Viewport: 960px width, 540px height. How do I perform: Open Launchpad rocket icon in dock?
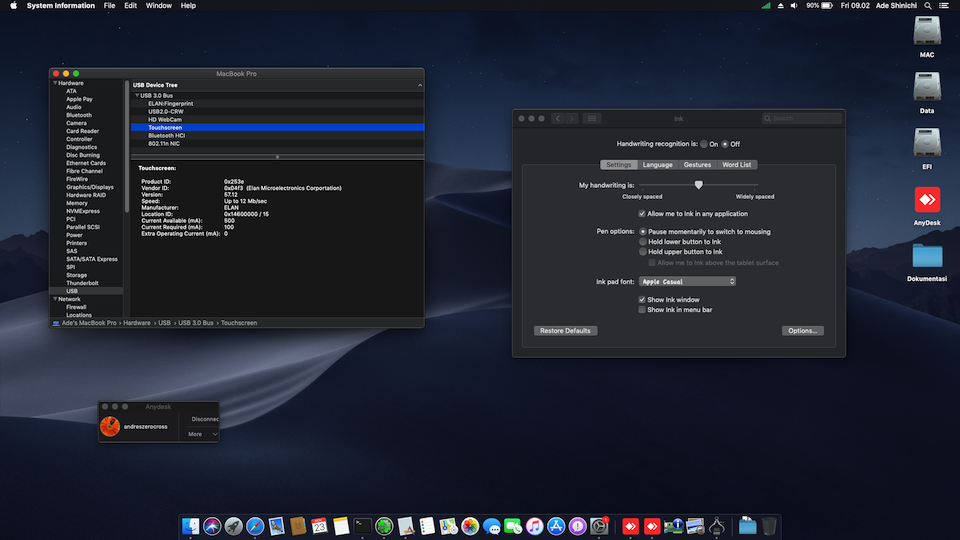point(233,526)
